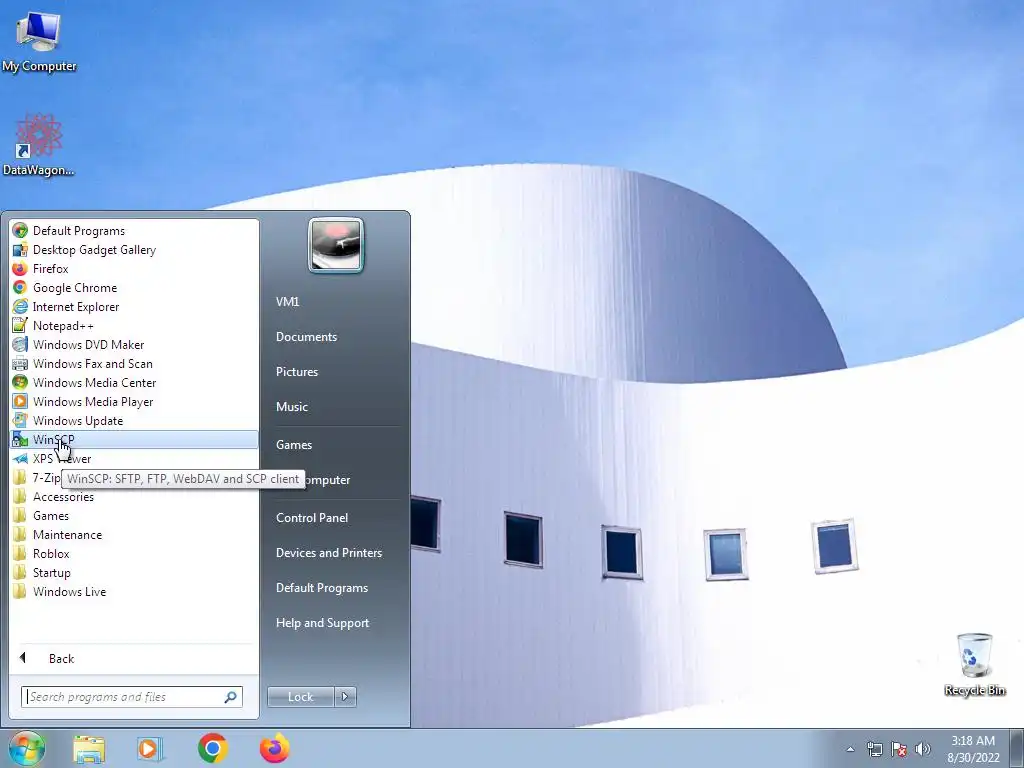Select the My Computer desktop icon

click(x=39, y=40)
